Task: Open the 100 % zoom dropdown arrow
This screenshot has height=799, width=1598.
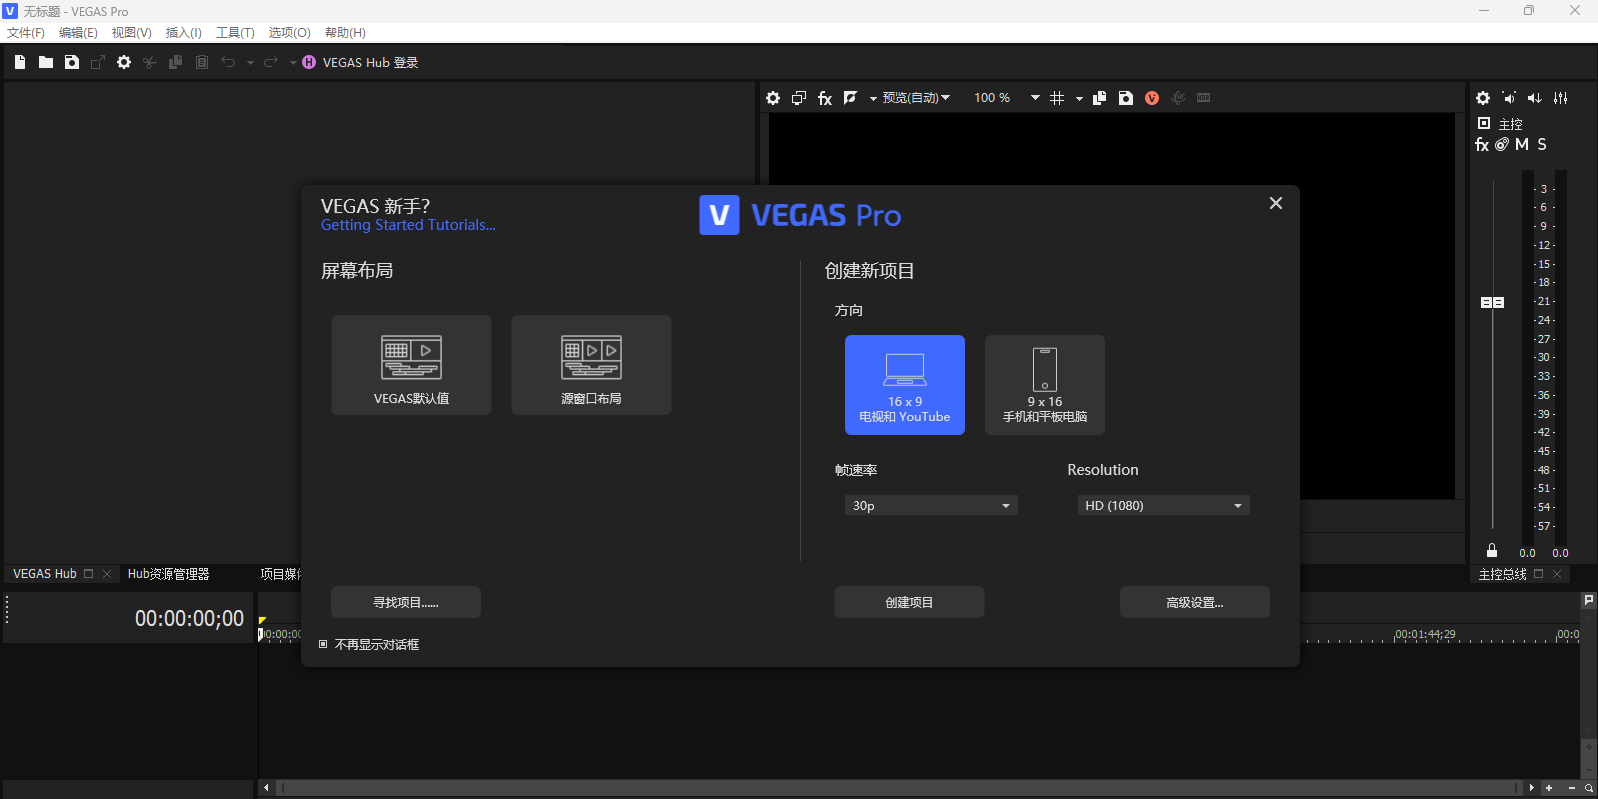Action: 1035,98
